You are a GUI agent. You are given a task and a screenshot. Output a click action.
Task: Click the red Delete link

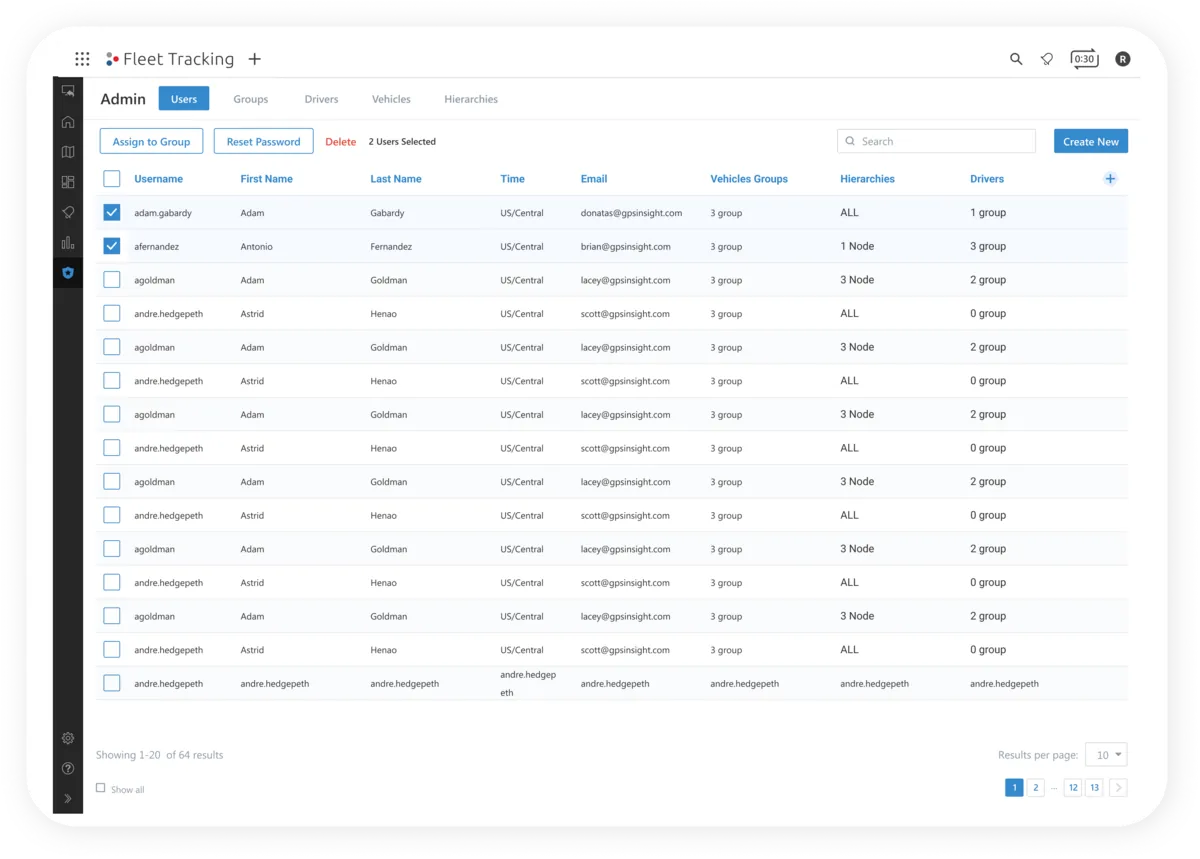[x=341, y=142]
